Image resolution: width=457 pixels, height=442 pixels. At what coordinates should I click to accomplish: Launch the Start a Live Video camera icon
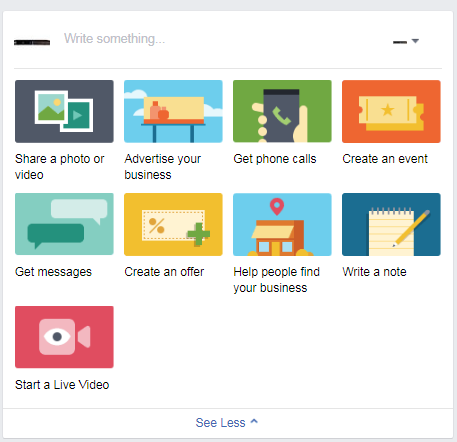pyautogui.click(x=64, y=337)
